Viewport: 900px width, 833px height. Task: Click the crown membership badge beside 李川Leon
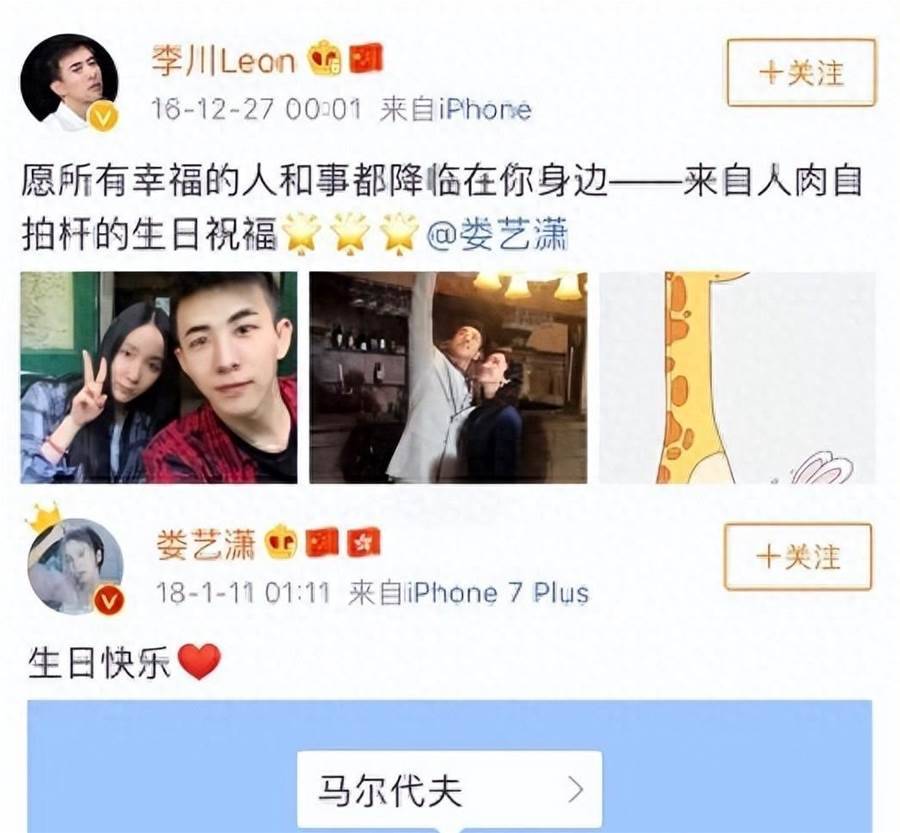324,59
